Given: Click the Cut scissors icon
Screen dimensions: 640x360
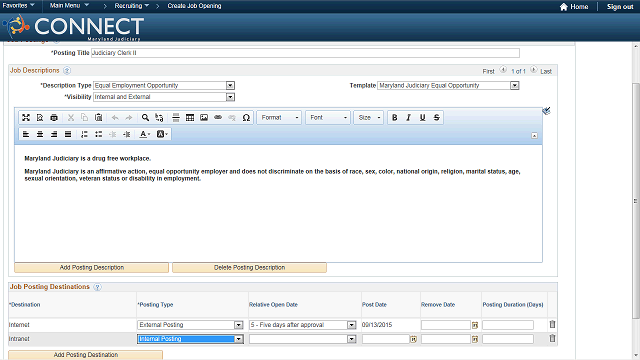Looking at the screenshot, I should coord(71,118).
